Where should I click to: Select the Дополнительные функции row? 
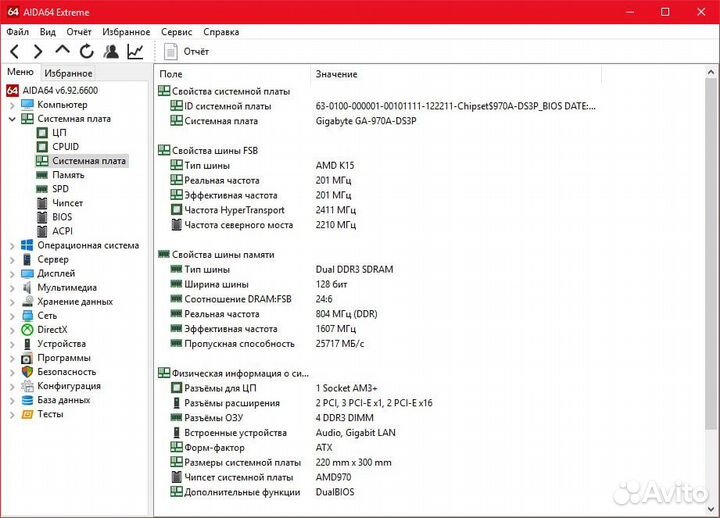coord(263,492)
